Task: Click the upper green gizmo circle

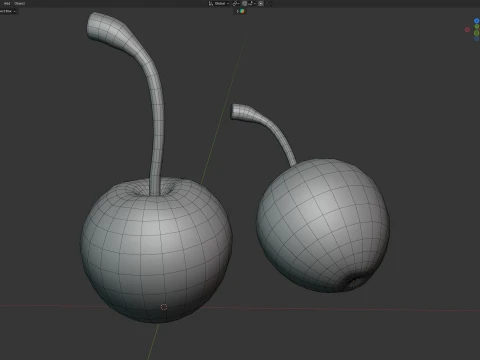Action: (x=477, y=26)
